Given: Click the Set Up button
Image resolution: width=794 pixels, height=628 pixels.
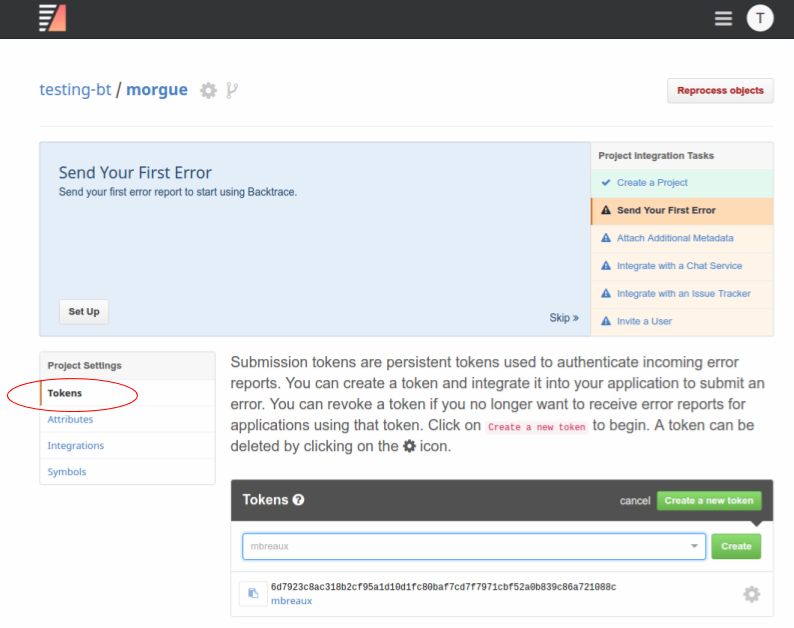Looking at the screenshot, I should pos(84,311).
